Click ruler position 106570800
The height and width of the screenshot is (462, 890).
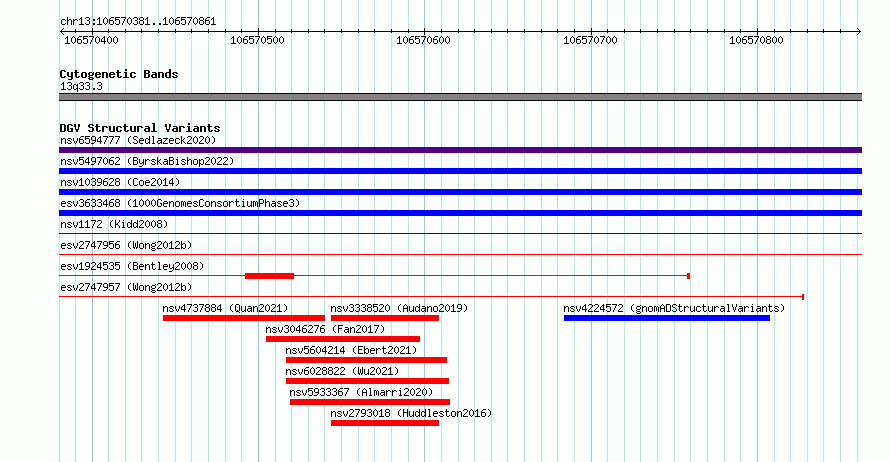[756, 40]
